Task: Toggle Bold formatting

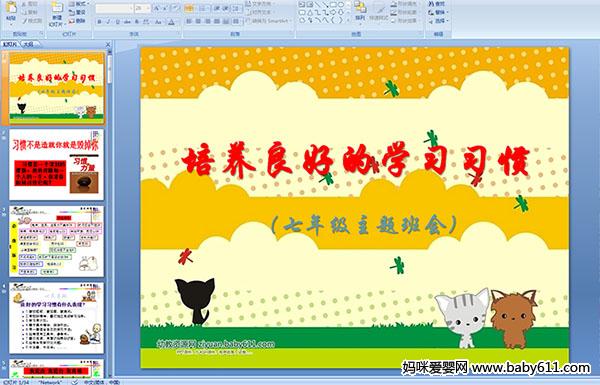Action: coord(99,21)
